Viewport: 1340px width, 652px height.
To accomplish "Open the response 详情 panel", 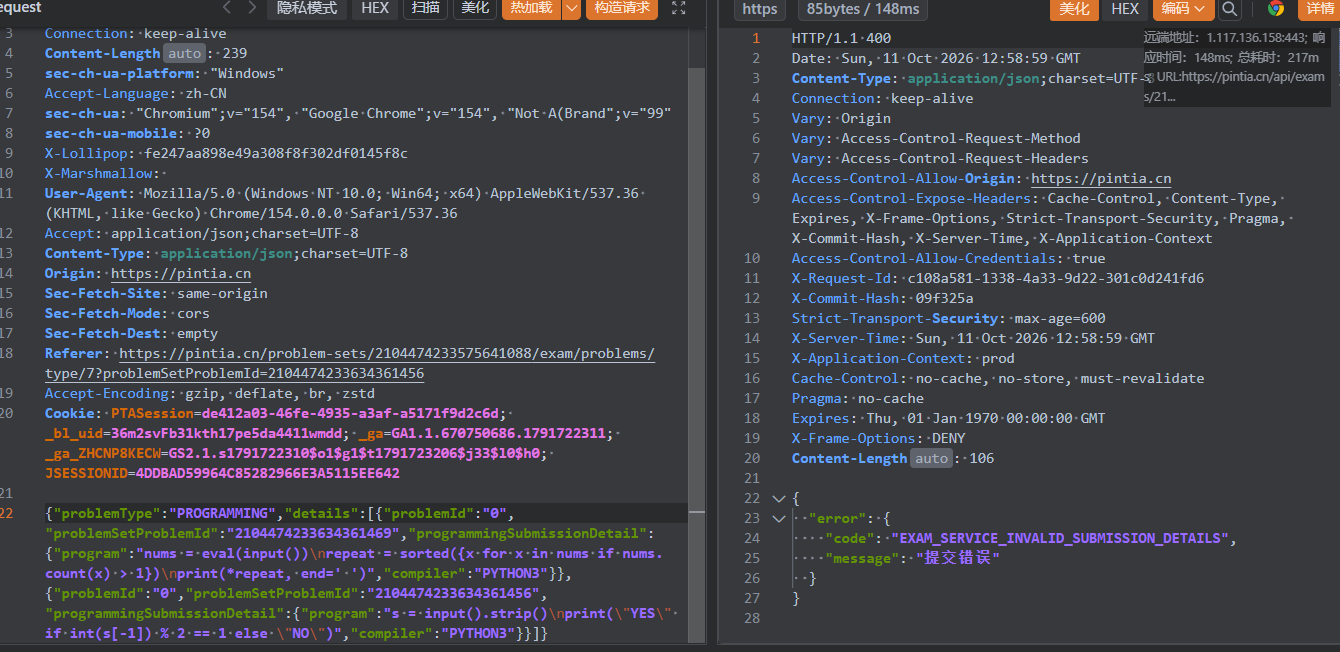I will (1319, 9).
